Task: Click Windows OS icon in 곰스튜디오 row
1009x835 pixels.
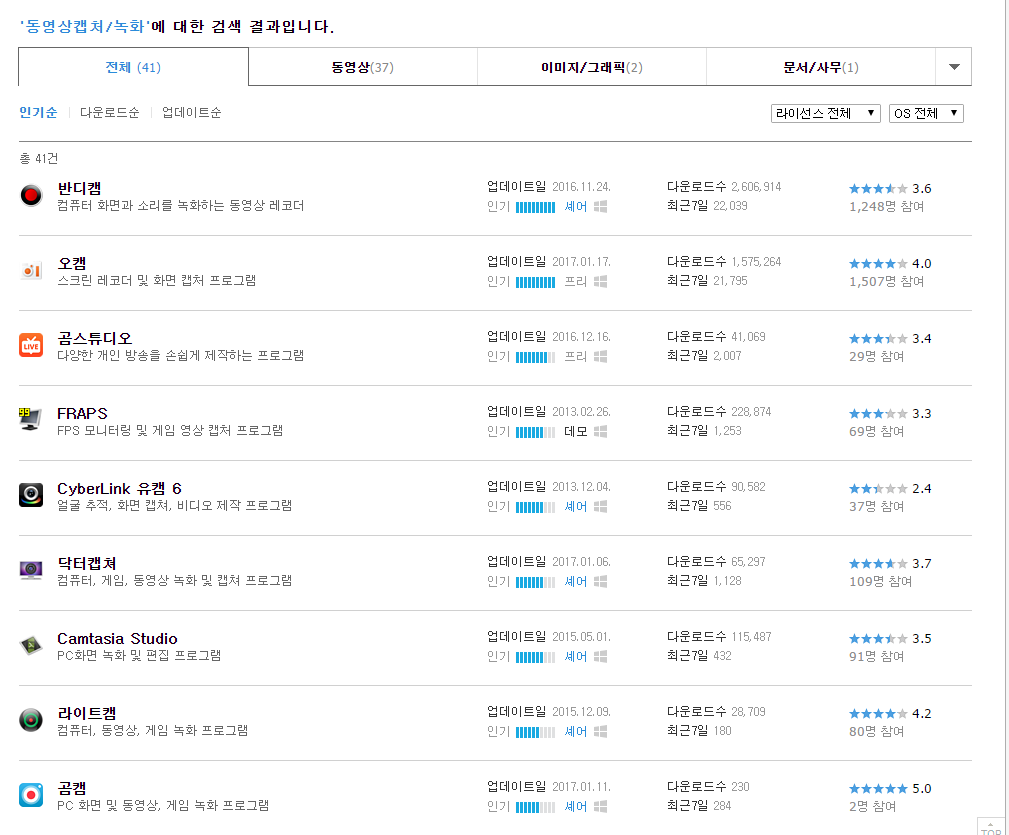Action: coord(600,356)
